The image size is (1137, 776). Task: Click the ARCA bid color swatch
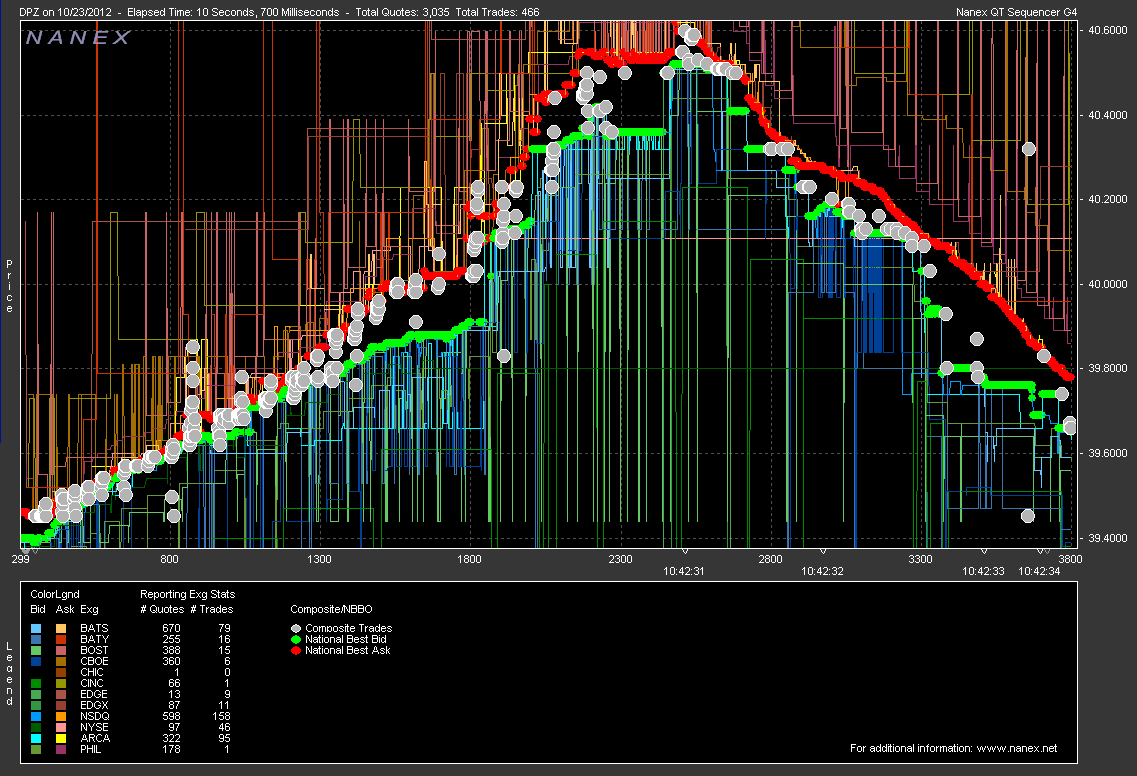36,738
